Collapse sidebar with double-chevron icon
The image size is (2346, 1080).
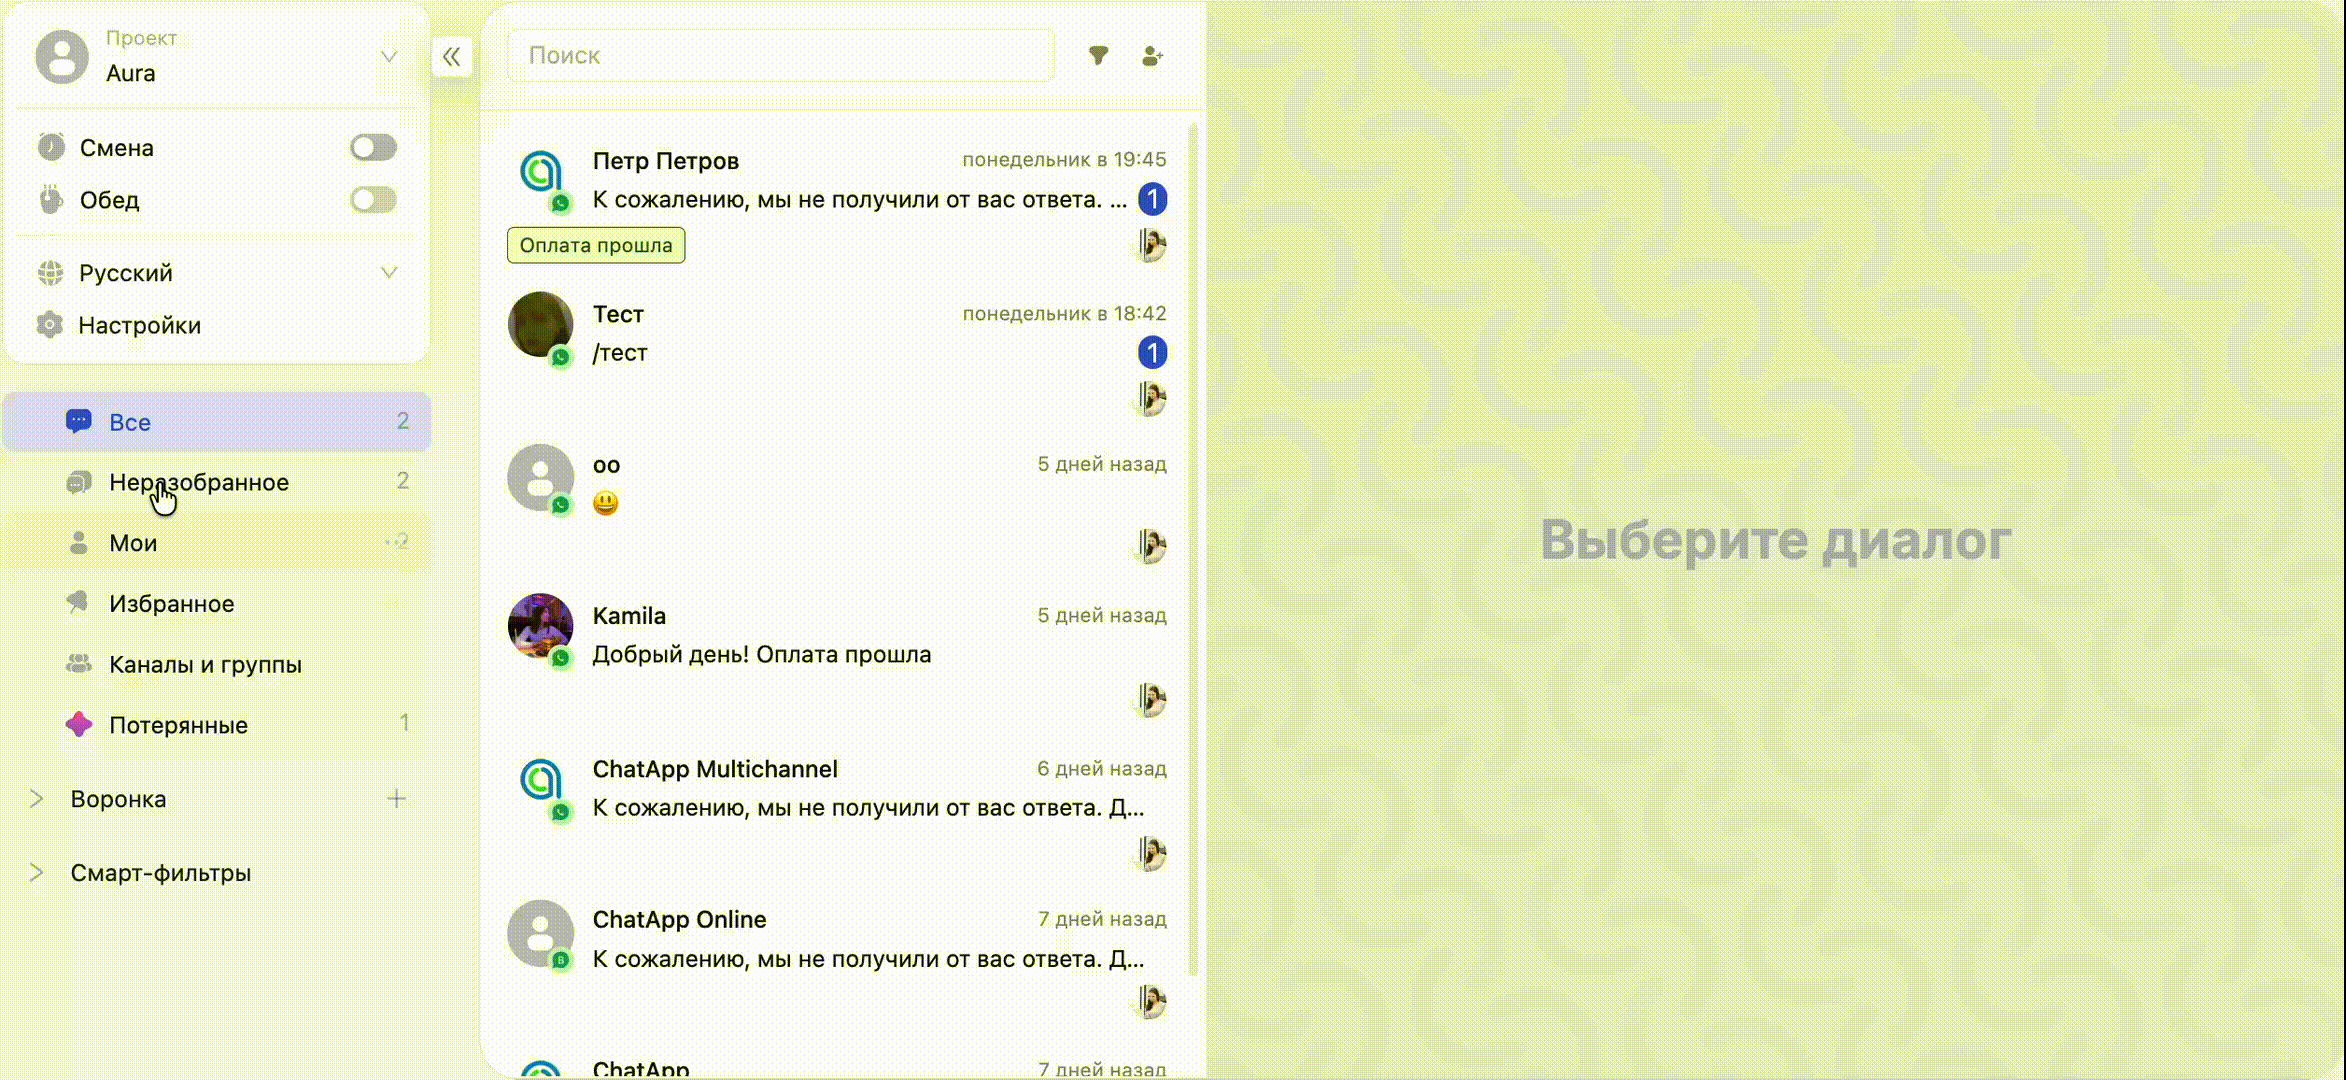point(452,56)
